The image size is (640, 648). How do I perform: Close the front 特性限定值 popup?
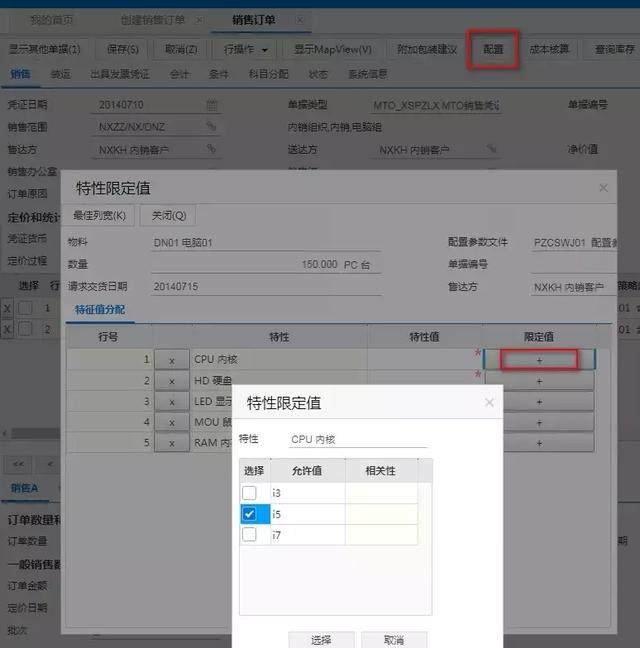[x=489, y=403]
